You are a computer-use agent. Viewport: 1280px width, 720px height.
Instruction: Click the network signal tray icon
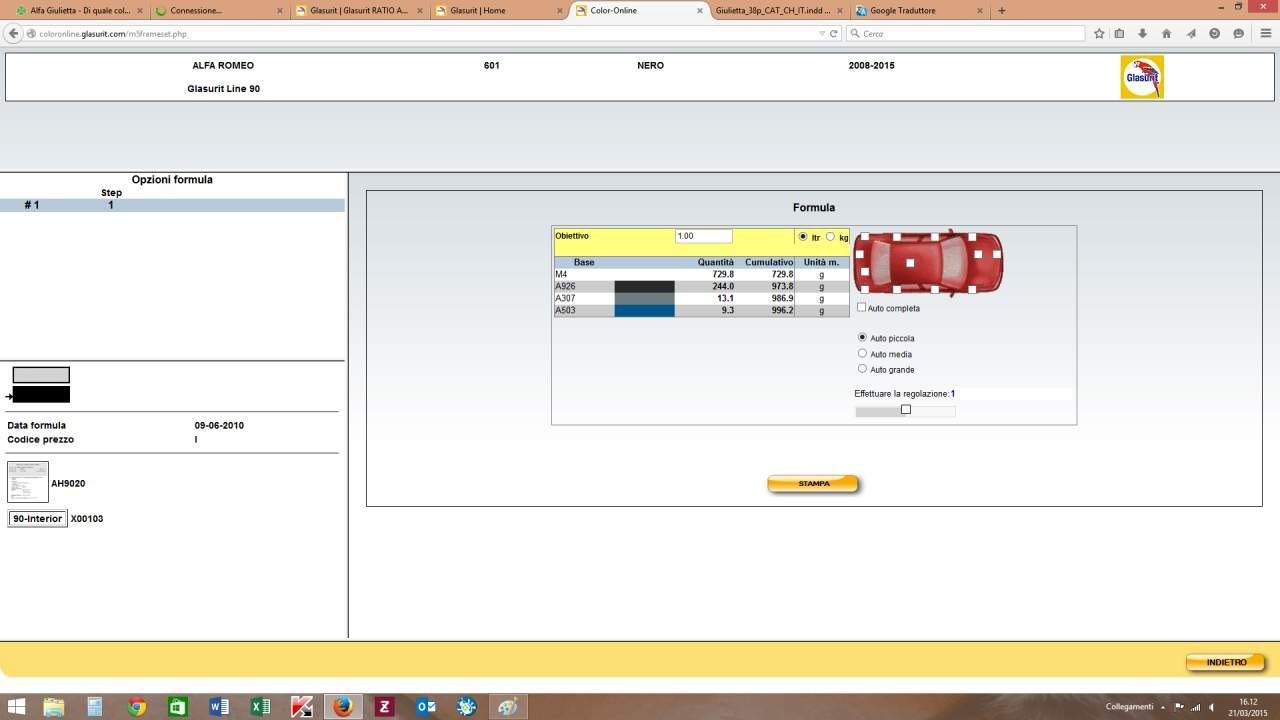click(x=1195, y=707)
